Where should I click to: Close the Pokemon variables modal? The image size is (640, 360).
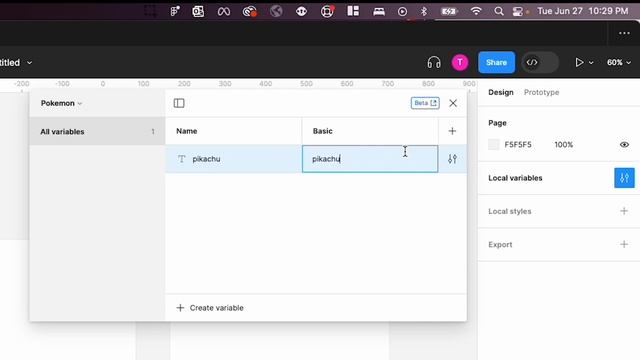click(453, 103)
